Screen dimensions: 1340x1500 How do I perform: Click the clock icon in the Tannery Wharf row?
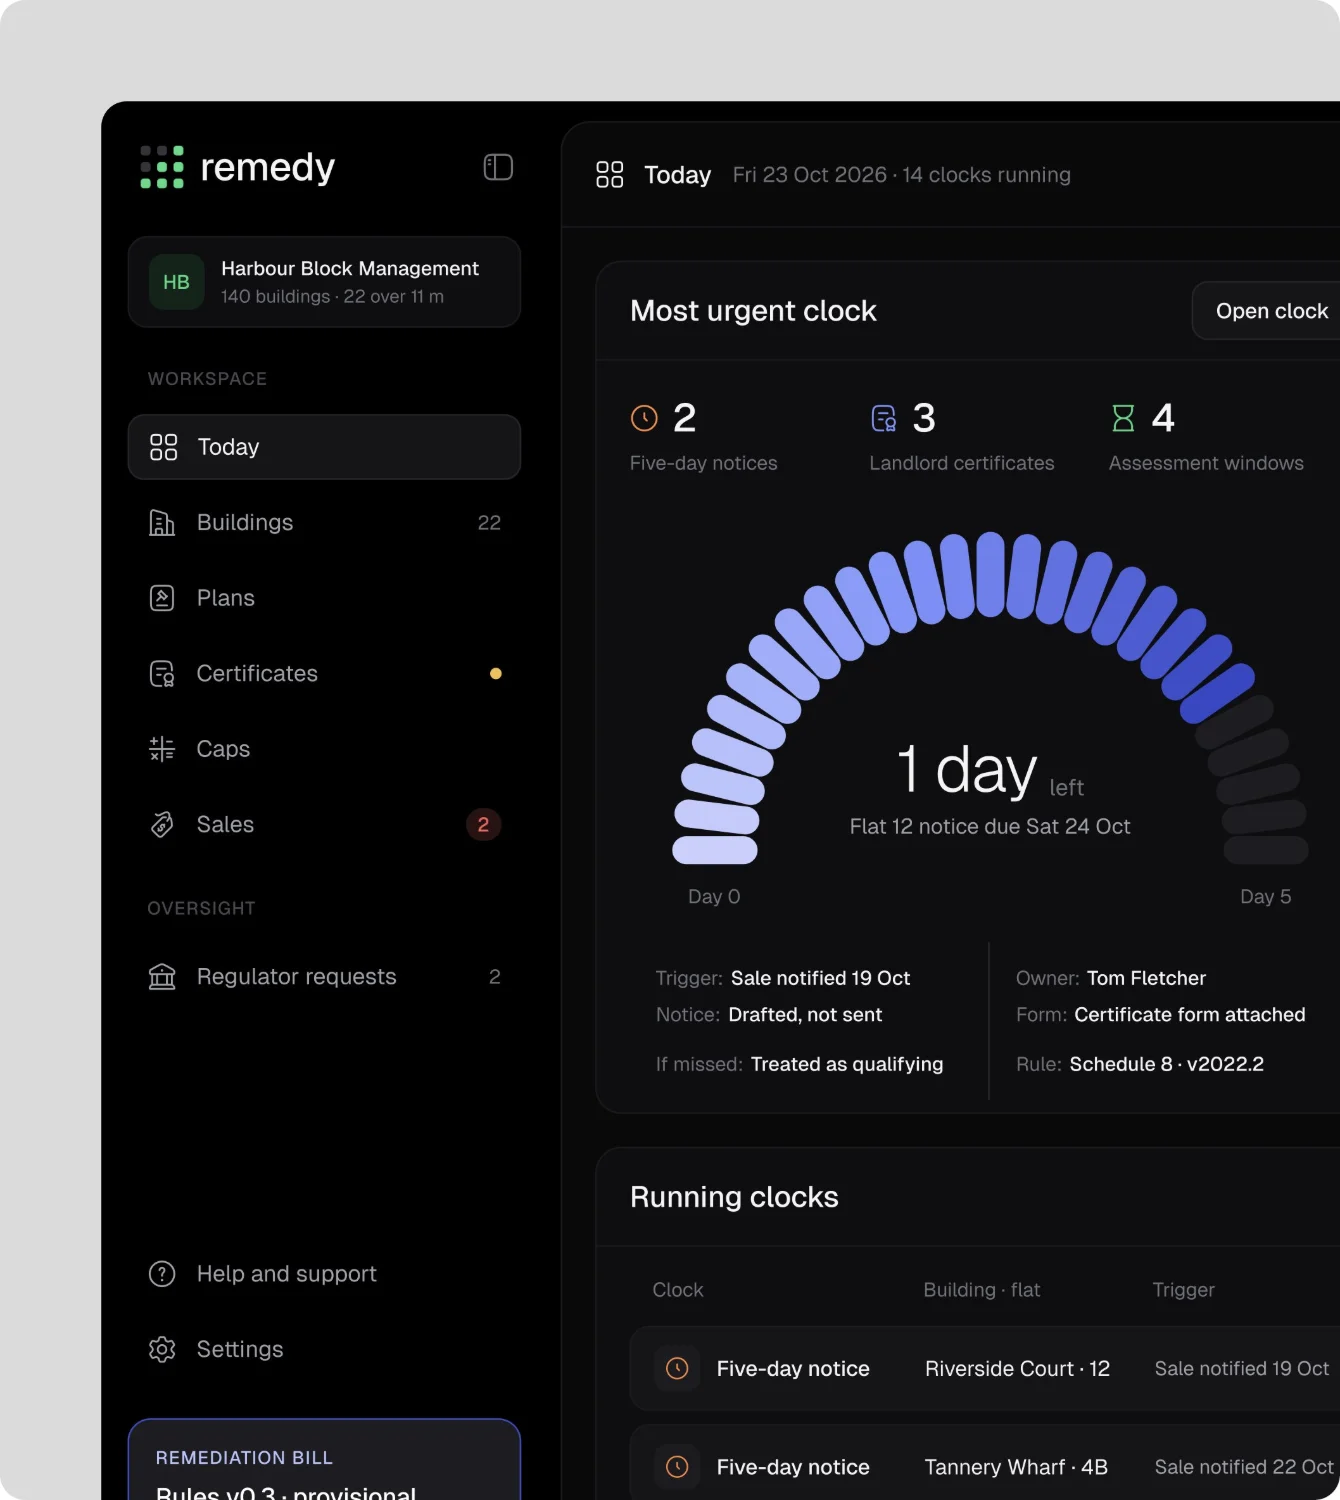tap(677, 1467)
